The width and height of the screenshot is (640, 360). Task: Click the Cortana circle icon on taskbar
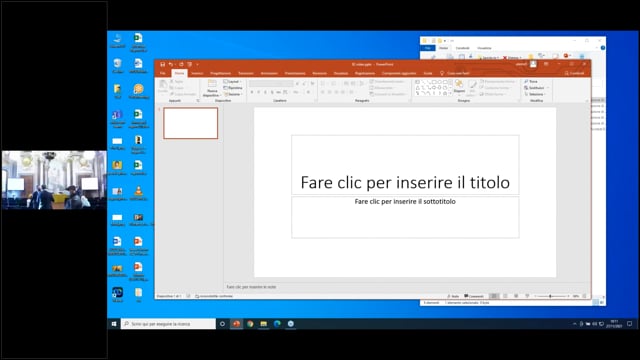coord(222,324)
